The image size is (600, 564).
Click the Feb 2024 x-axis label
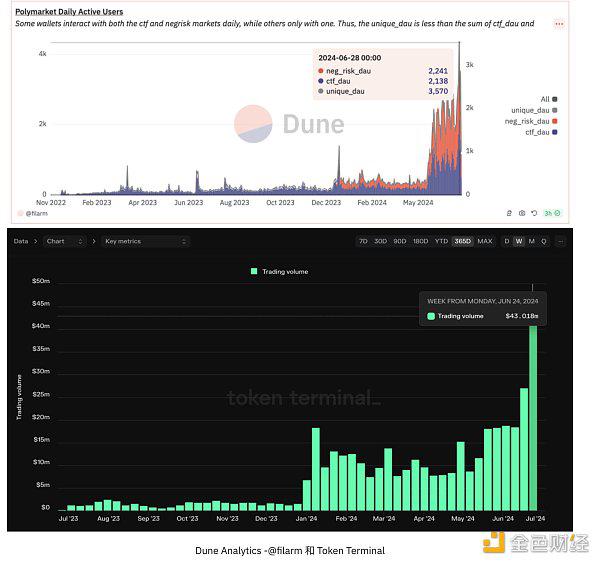tap(372, 203)
